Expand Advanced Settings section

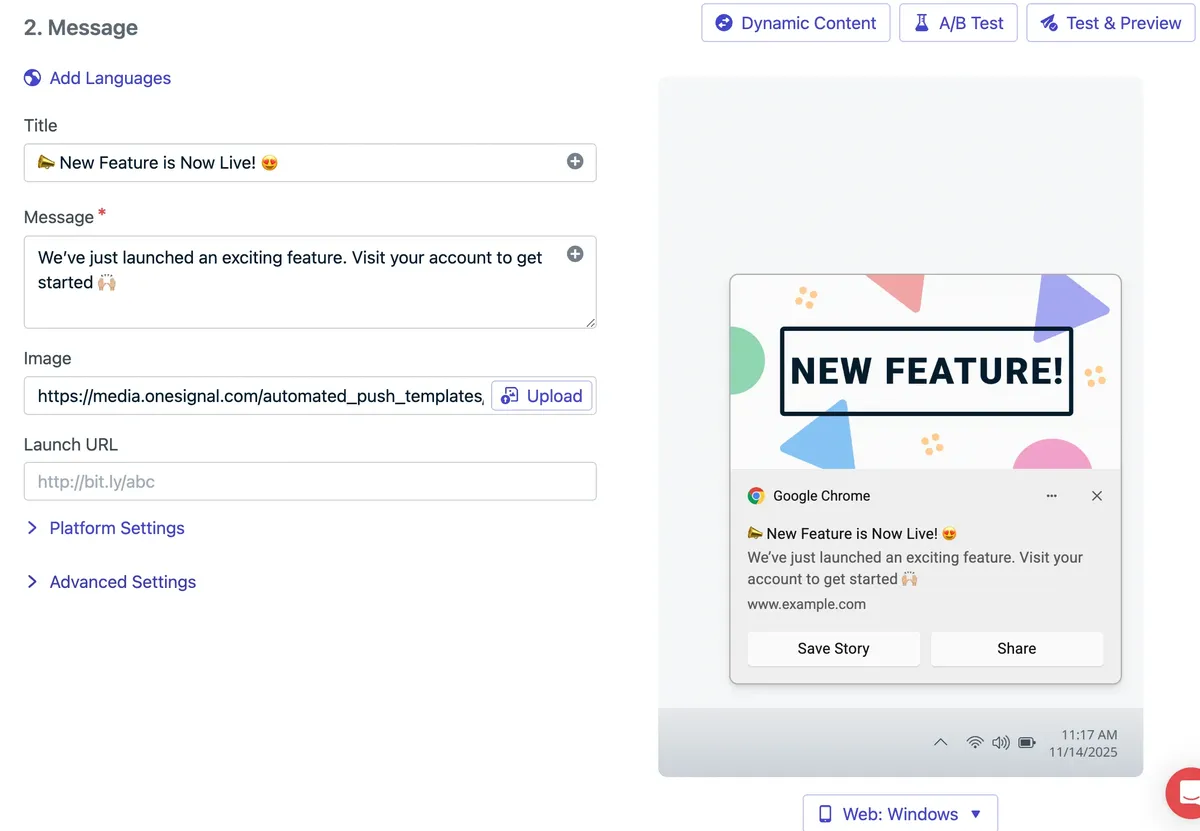pos(110,582)
